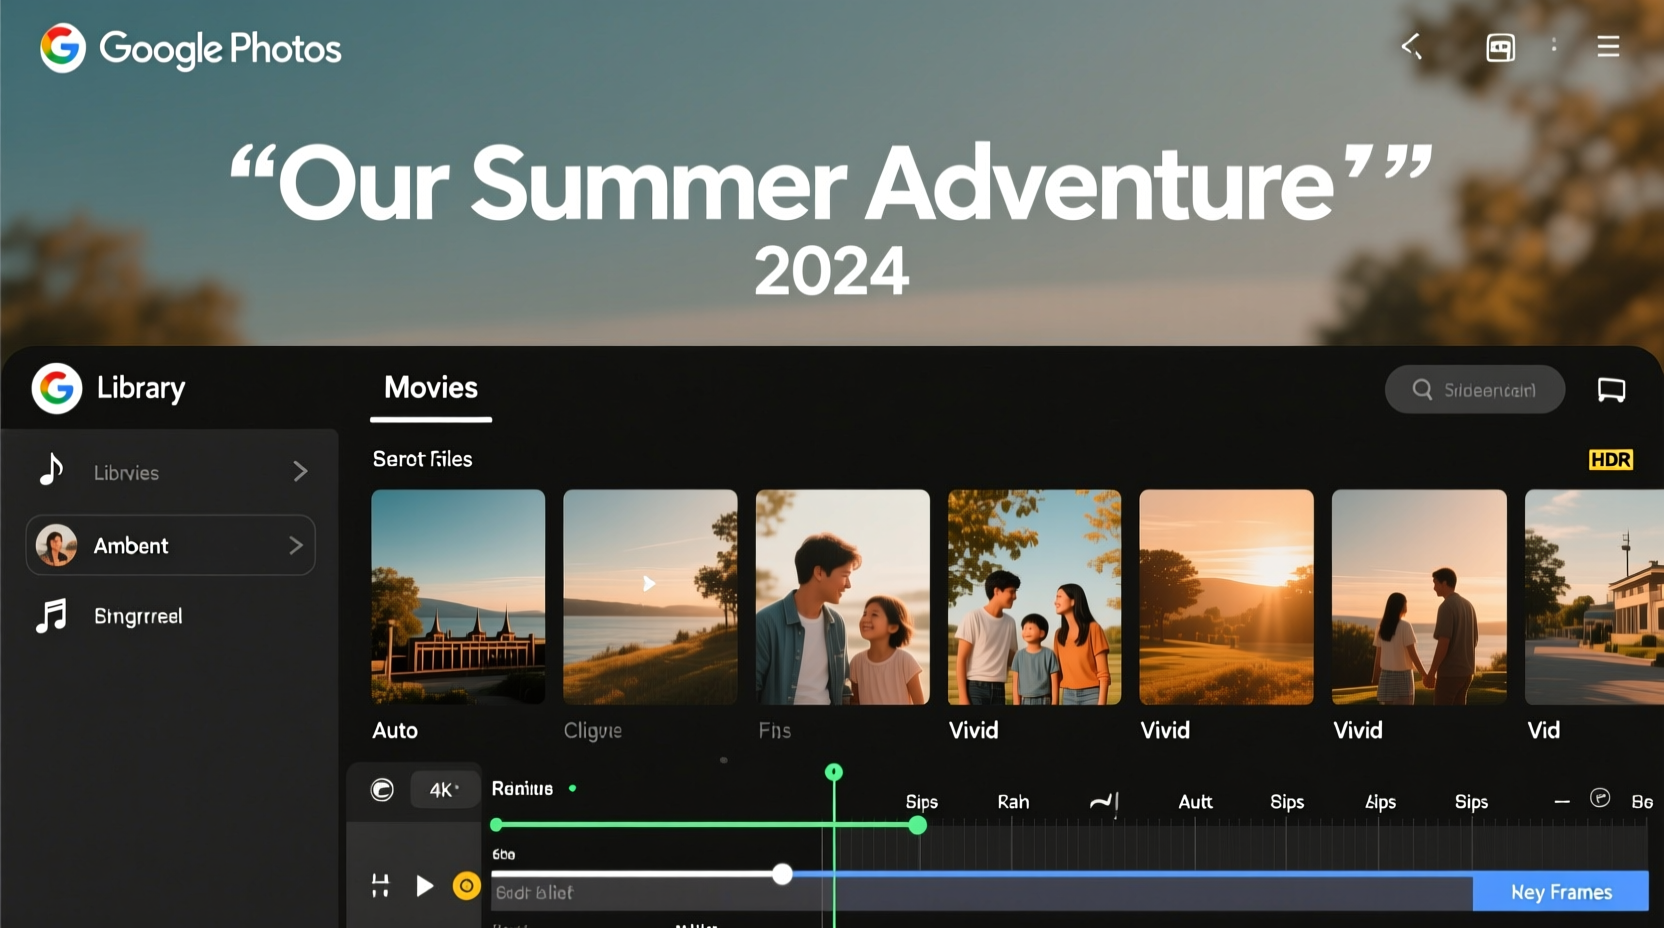
Task: Toggle the green Renius switch
Action: point(572,789)
